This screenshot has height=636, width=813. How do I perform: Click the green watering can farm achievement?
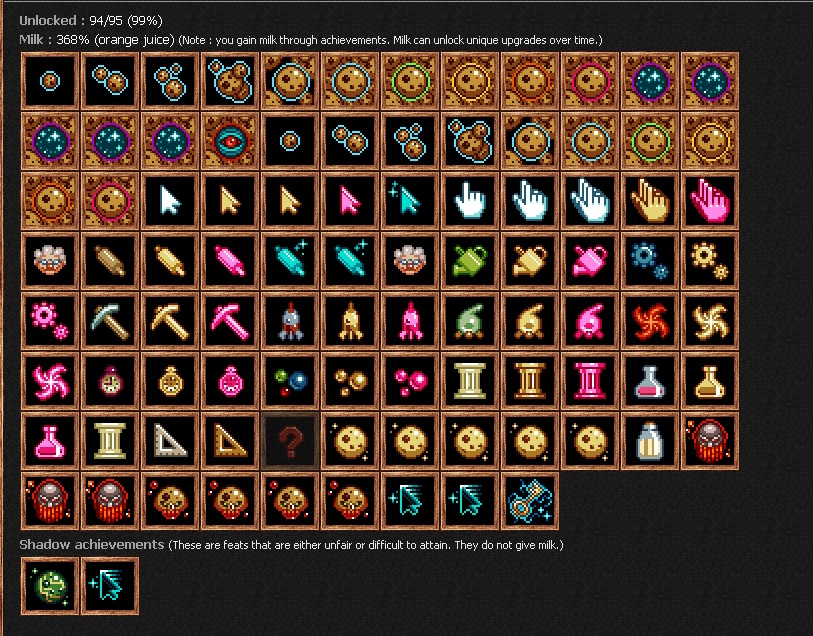470,261
